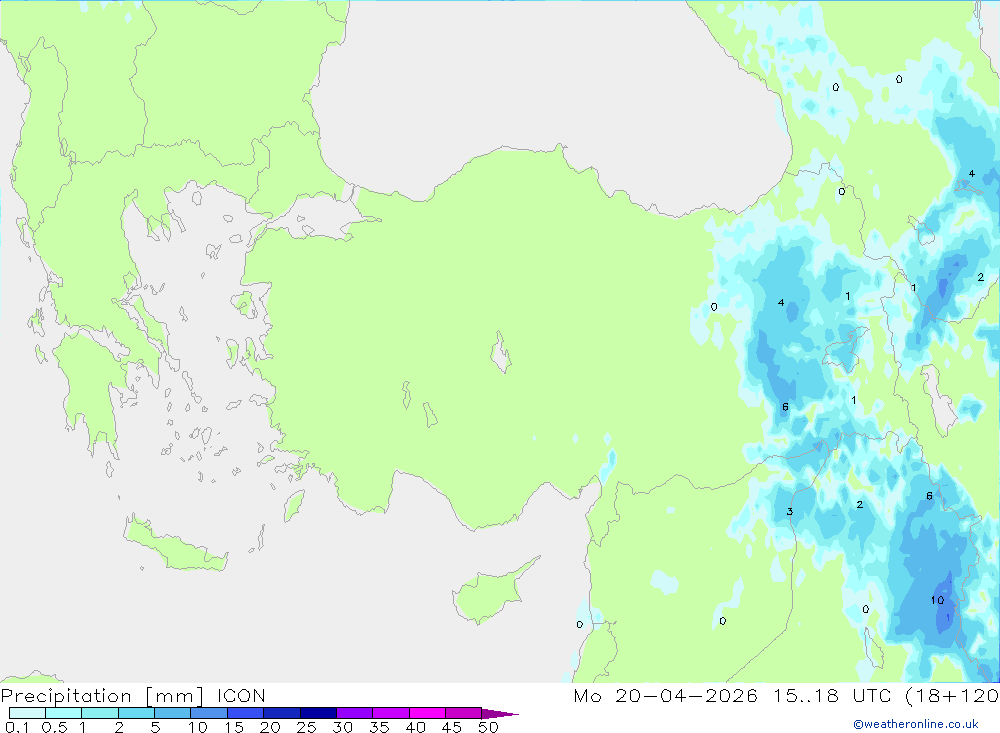Click the 20–25 mm dark blue swatch

click(x=281, y=713)
